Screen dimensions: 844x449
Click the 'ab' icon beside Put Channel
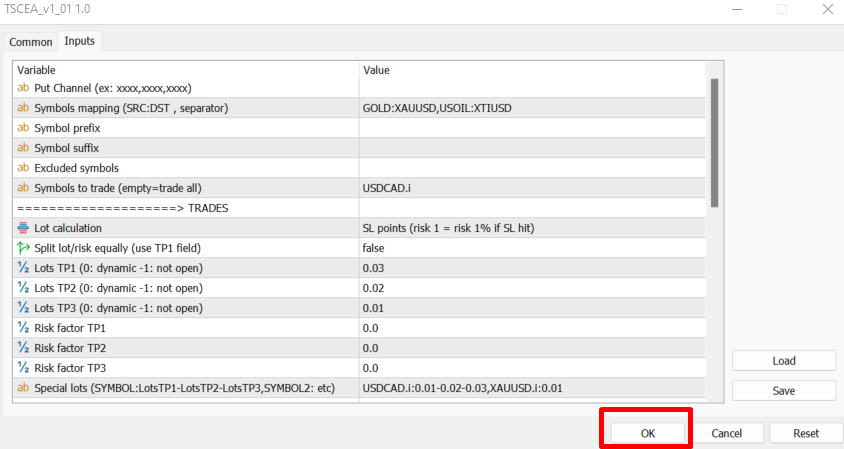24,88
